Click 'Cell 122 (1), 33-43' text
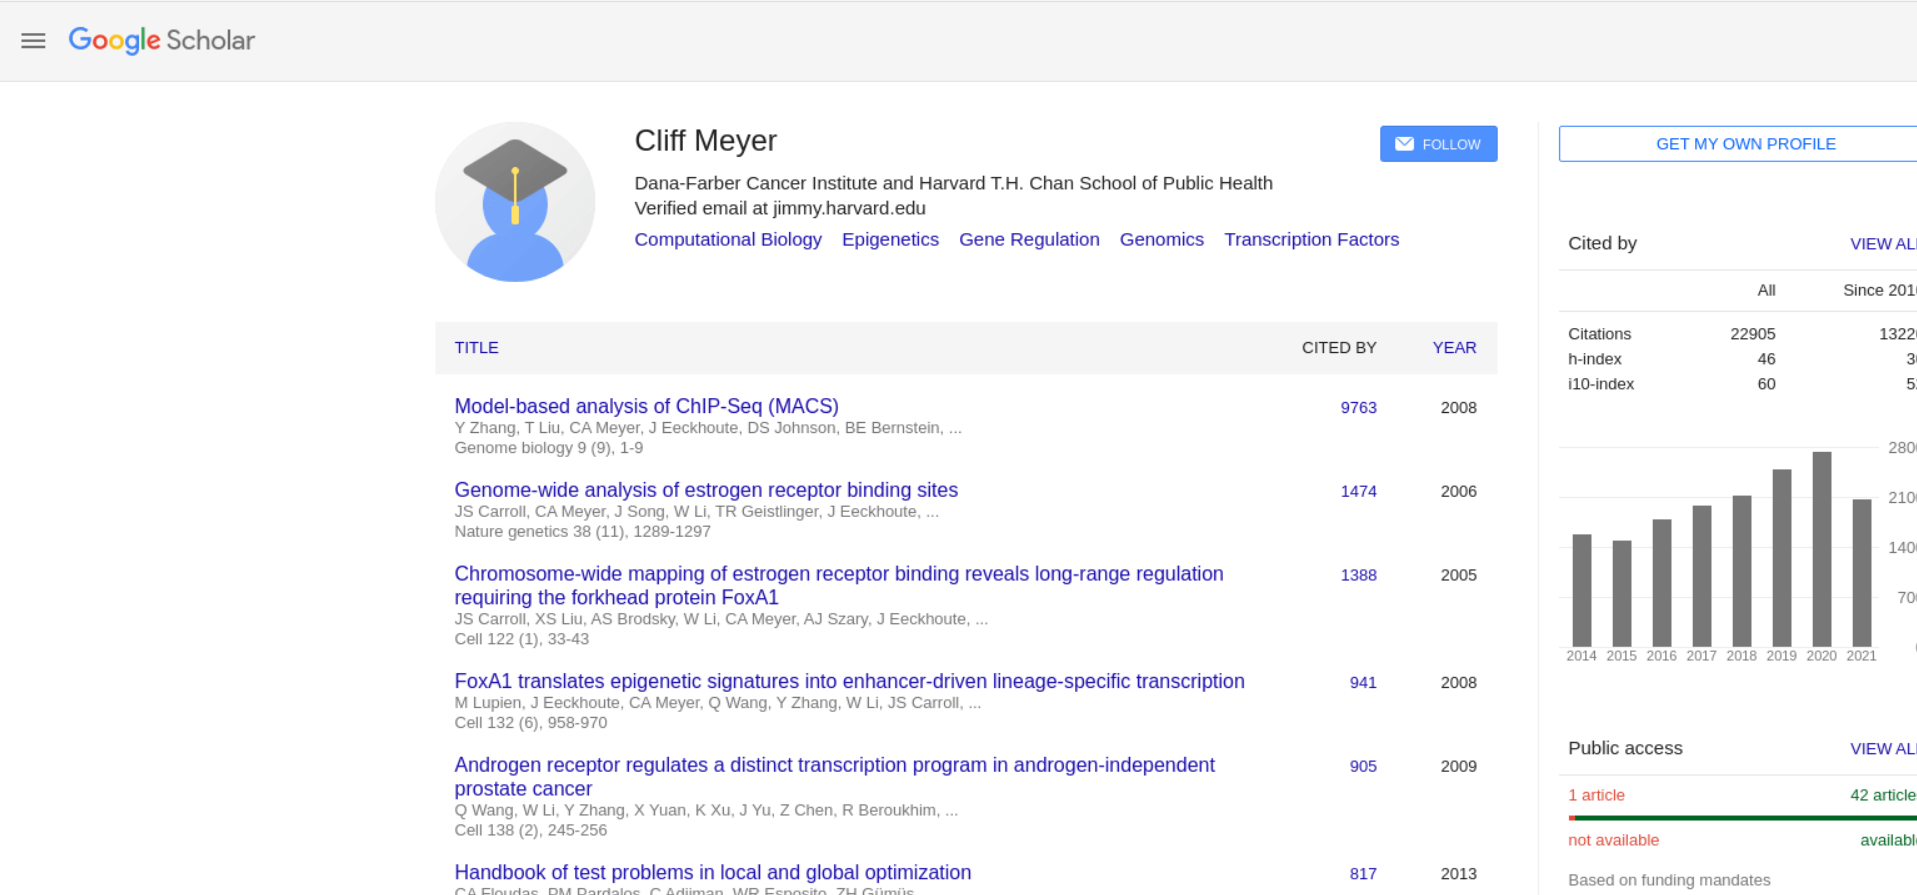 pos(521,639)
